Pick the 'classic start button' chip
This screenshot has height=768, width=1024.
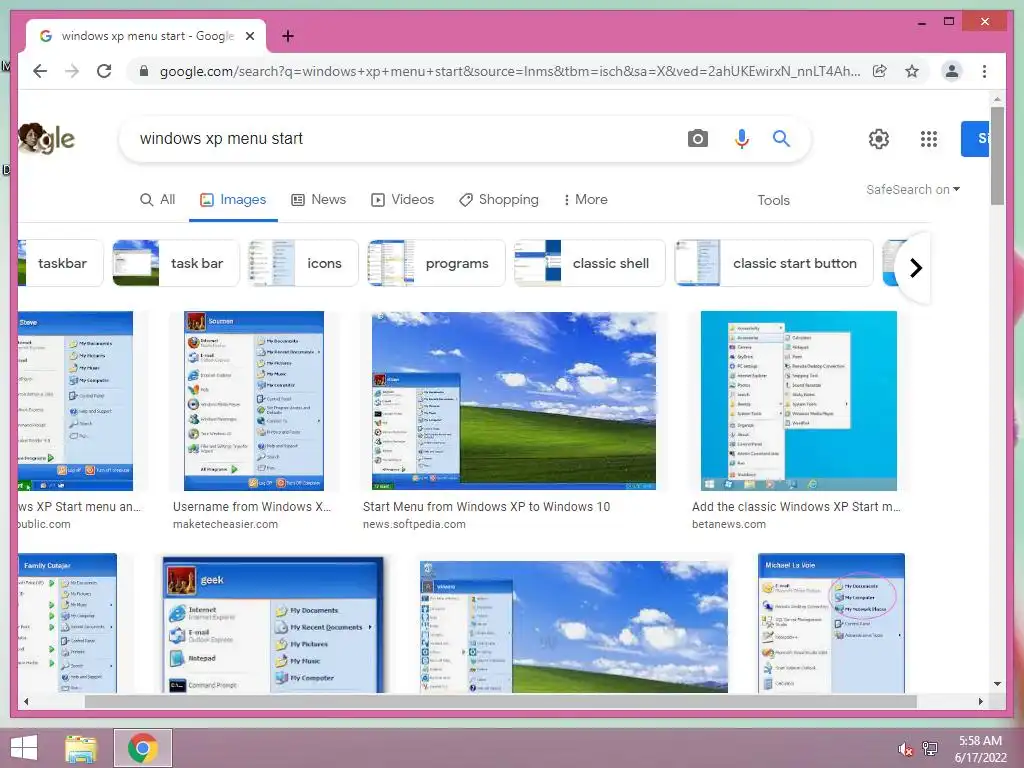[x=773, y=263]
